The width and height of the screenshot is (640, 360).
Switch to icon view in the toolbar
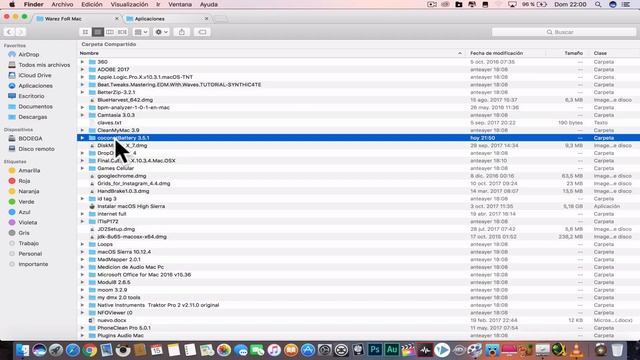click(x=85, y=32)
